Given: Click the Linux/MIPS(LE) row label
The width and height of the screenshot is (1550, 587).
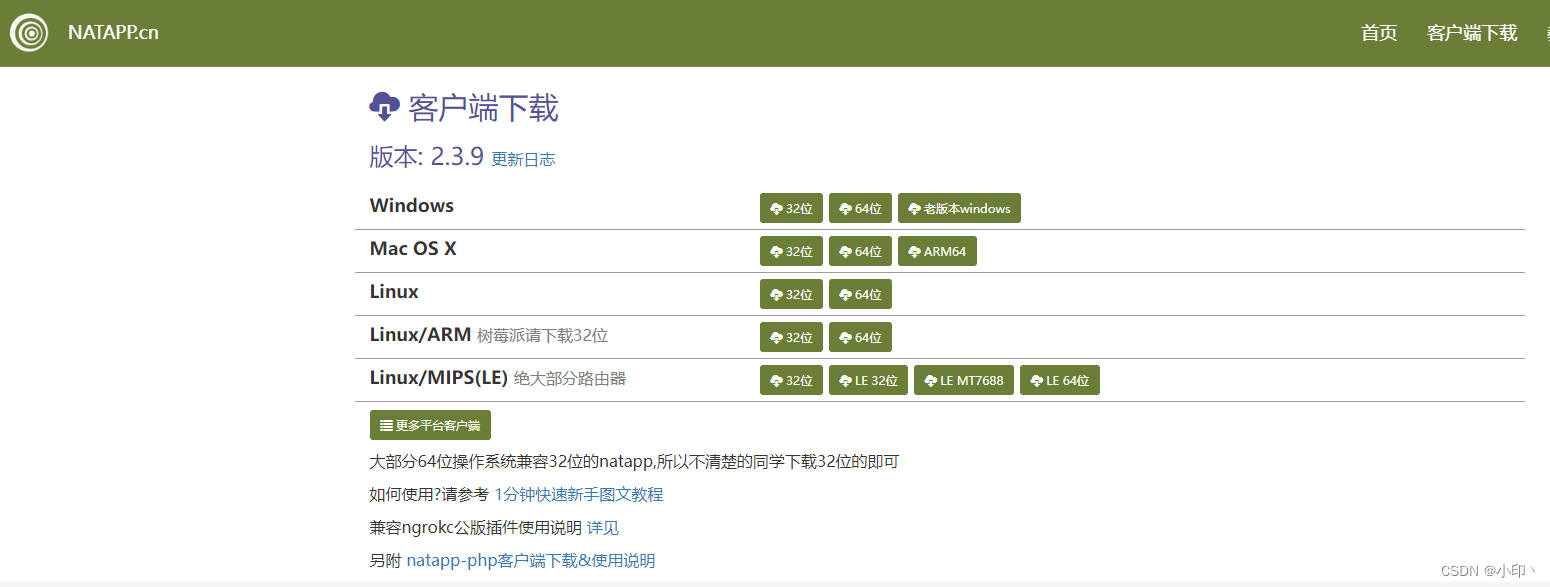Looking at the screenshot, I should [439, 377].
